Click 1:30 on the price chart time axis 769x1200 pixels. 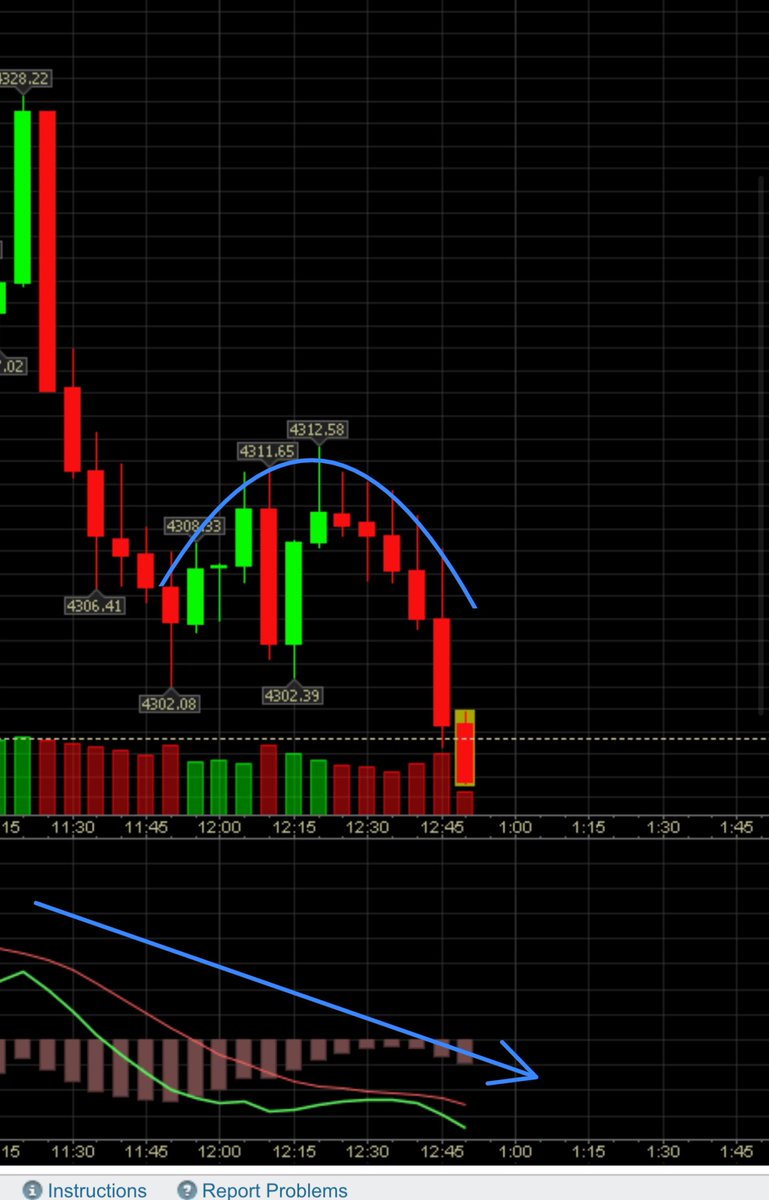tap(663, 827)
